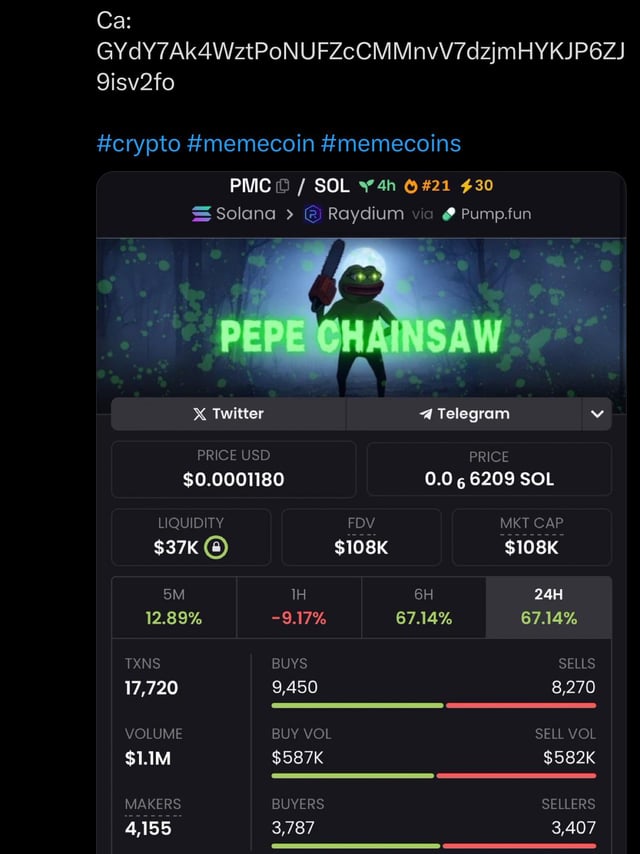The width and height of the screenshot is (640, 854).
Task: Click the green buys ratio bar
Action: click(356, 705)
